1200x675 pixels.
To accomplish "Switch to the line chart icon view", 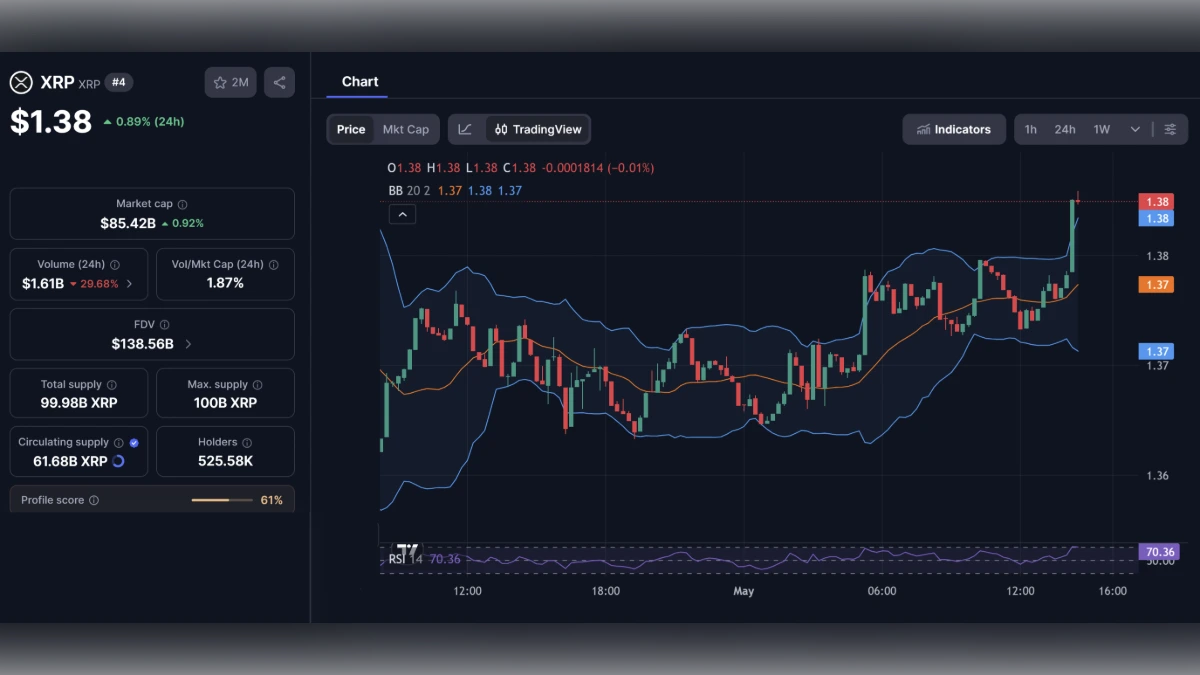I will 465,129.
